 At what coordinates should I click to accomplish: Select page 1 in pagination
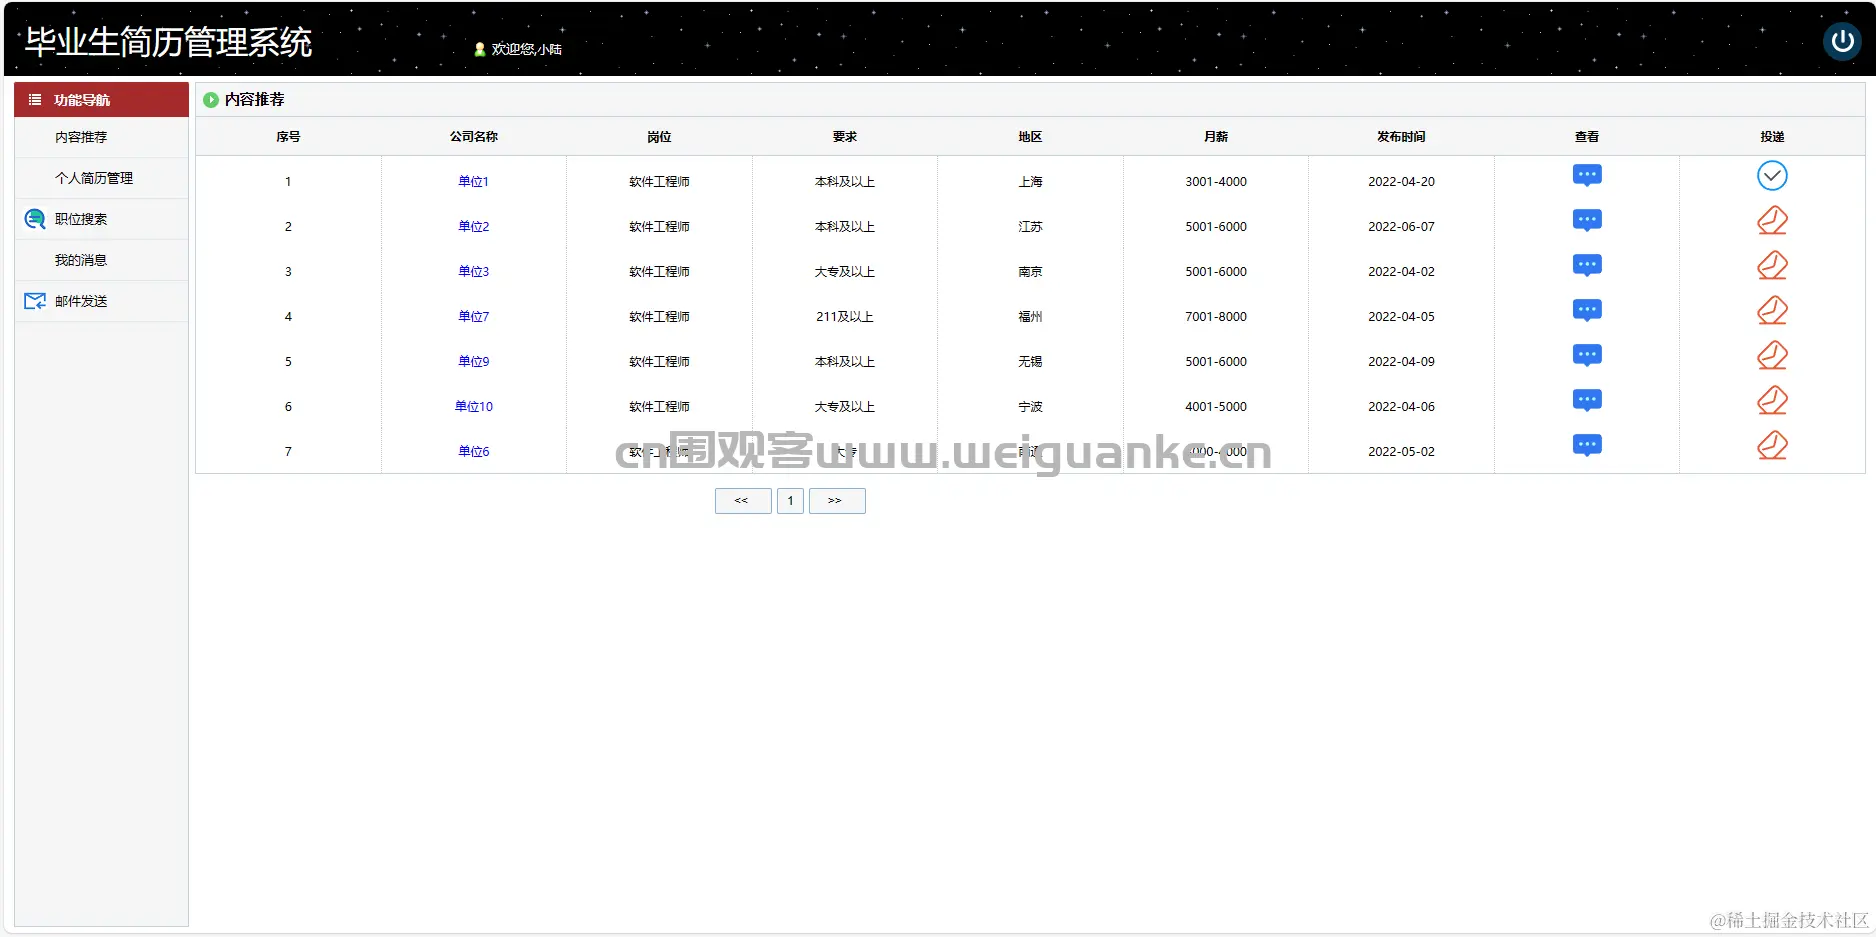click(790, 501)
